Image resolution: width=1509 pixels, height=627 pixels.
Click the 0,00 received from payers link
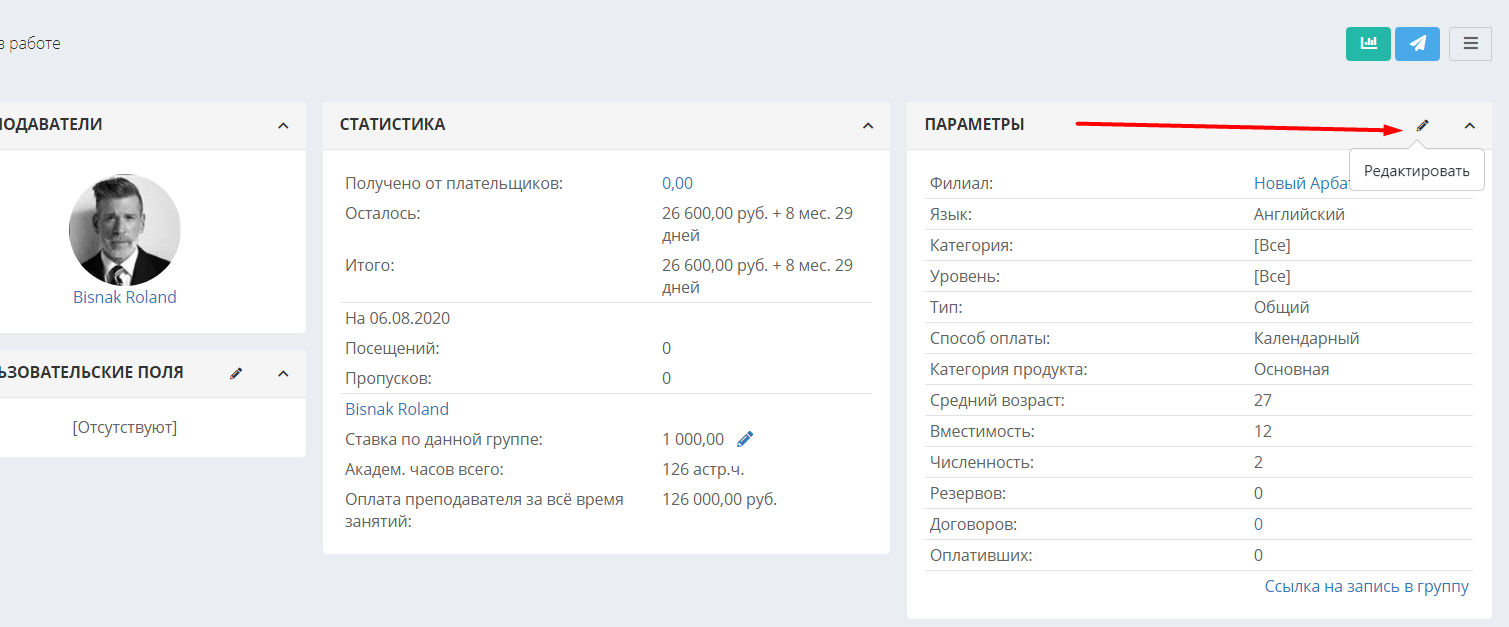(677, 183)
